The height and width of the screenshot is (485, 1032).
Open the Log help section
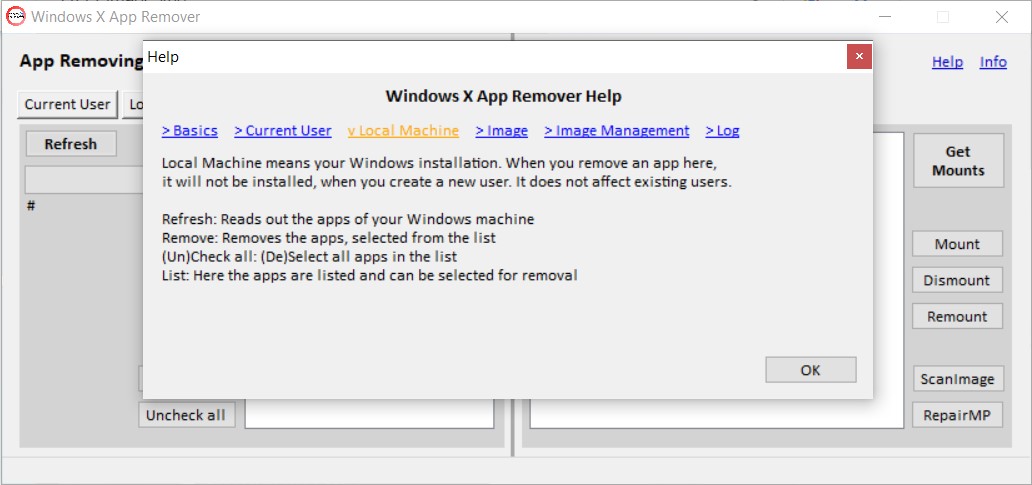(722, 131)
